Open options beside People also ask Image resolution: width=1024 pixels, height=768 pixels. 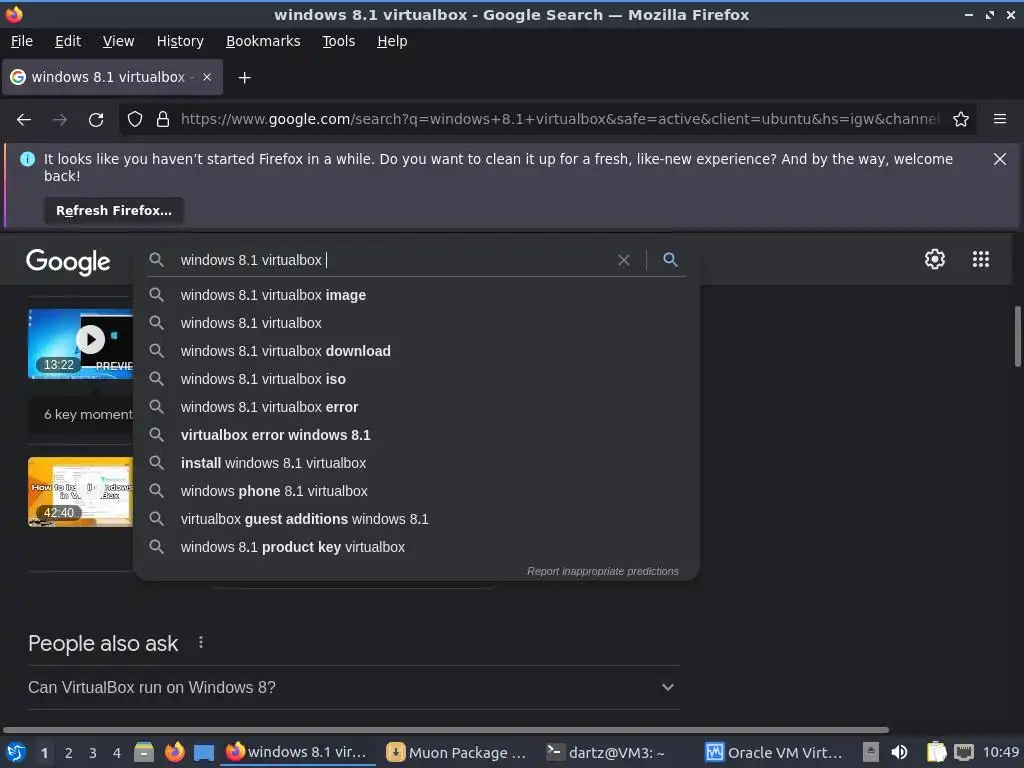pos(201,643)
